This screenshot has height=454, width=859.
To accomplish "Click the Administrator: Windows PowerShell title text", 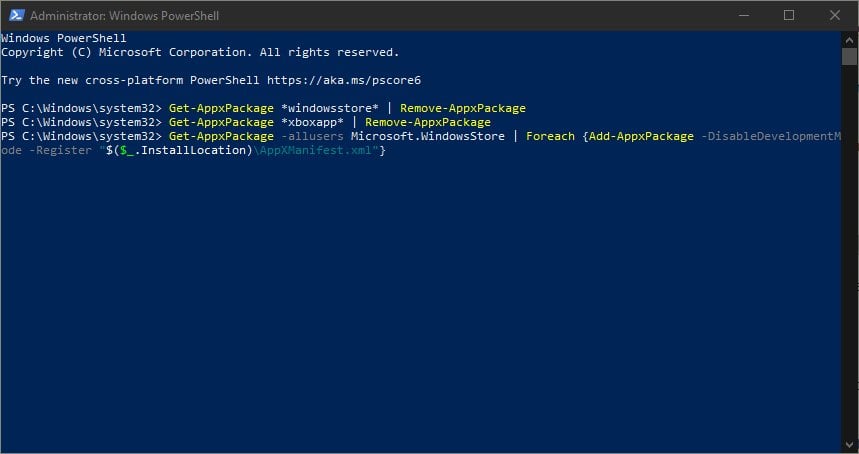I will [124, 16].
